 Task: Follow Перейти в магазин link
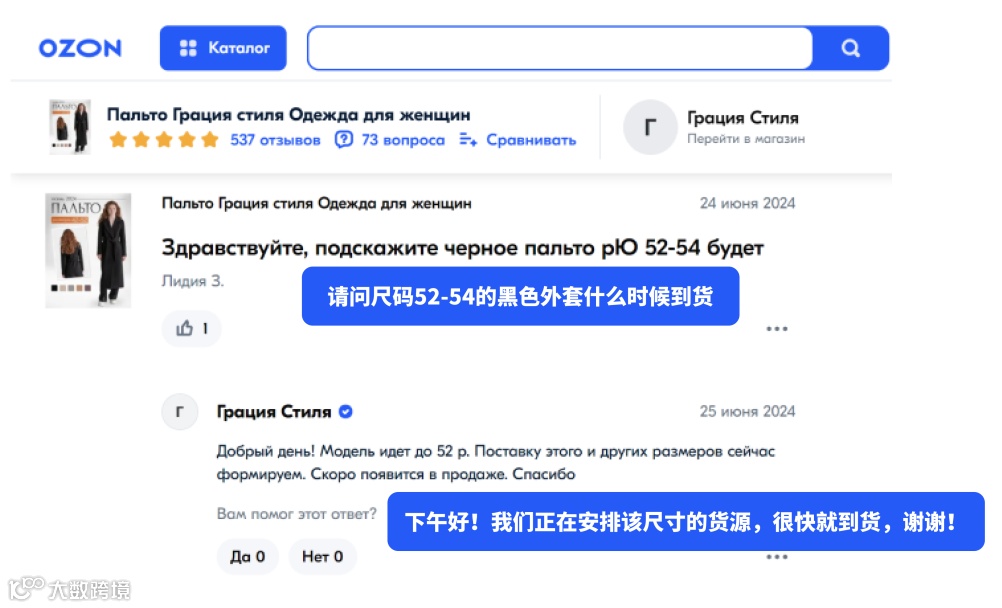(x=746, y=139)
